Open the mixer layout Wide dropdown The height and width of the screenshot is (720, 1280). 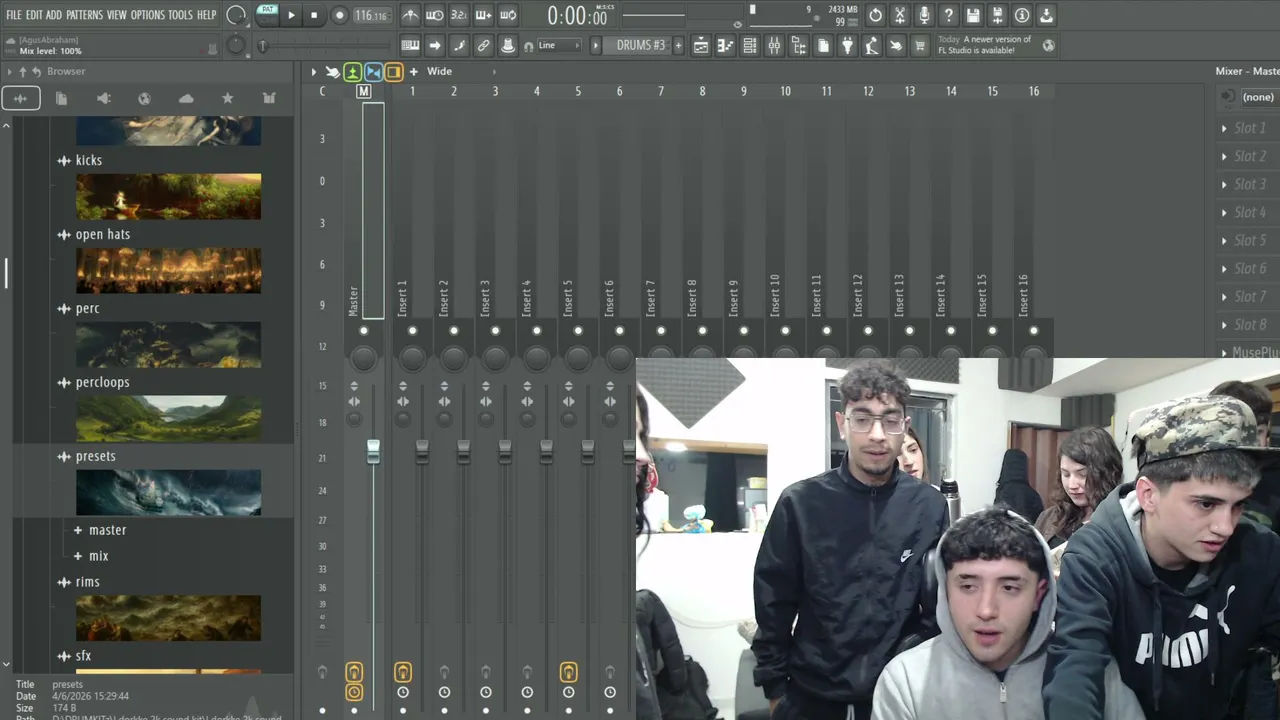click(461, 71)
